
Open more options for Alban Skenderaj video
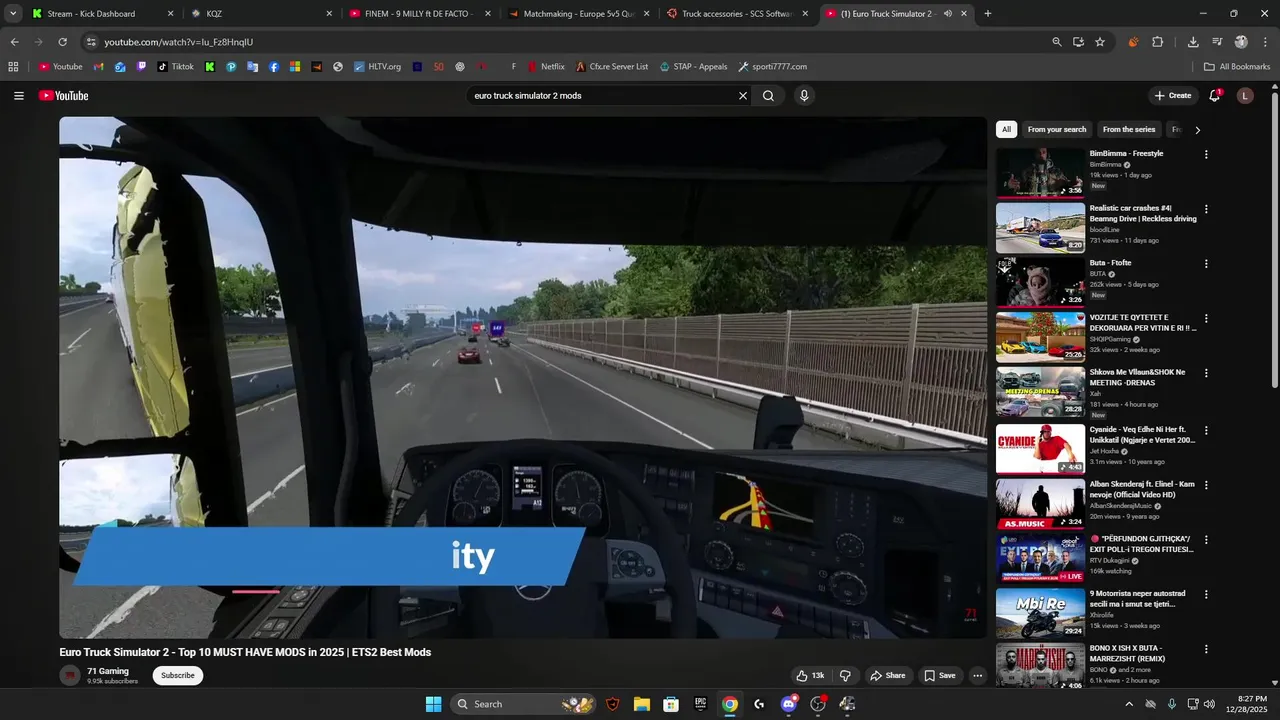pos(1206,485)
